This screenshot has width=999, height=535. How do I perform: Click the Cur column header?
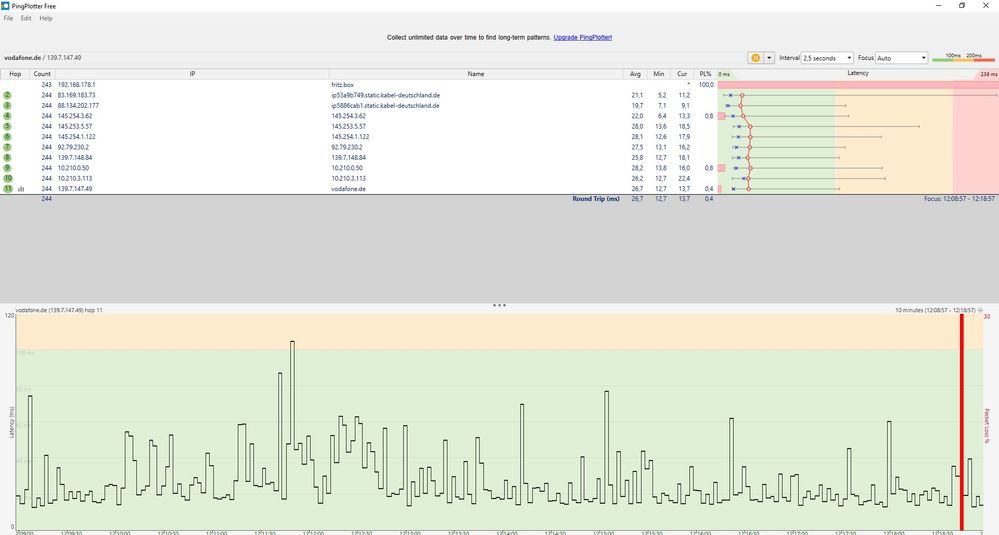(682, 74)
